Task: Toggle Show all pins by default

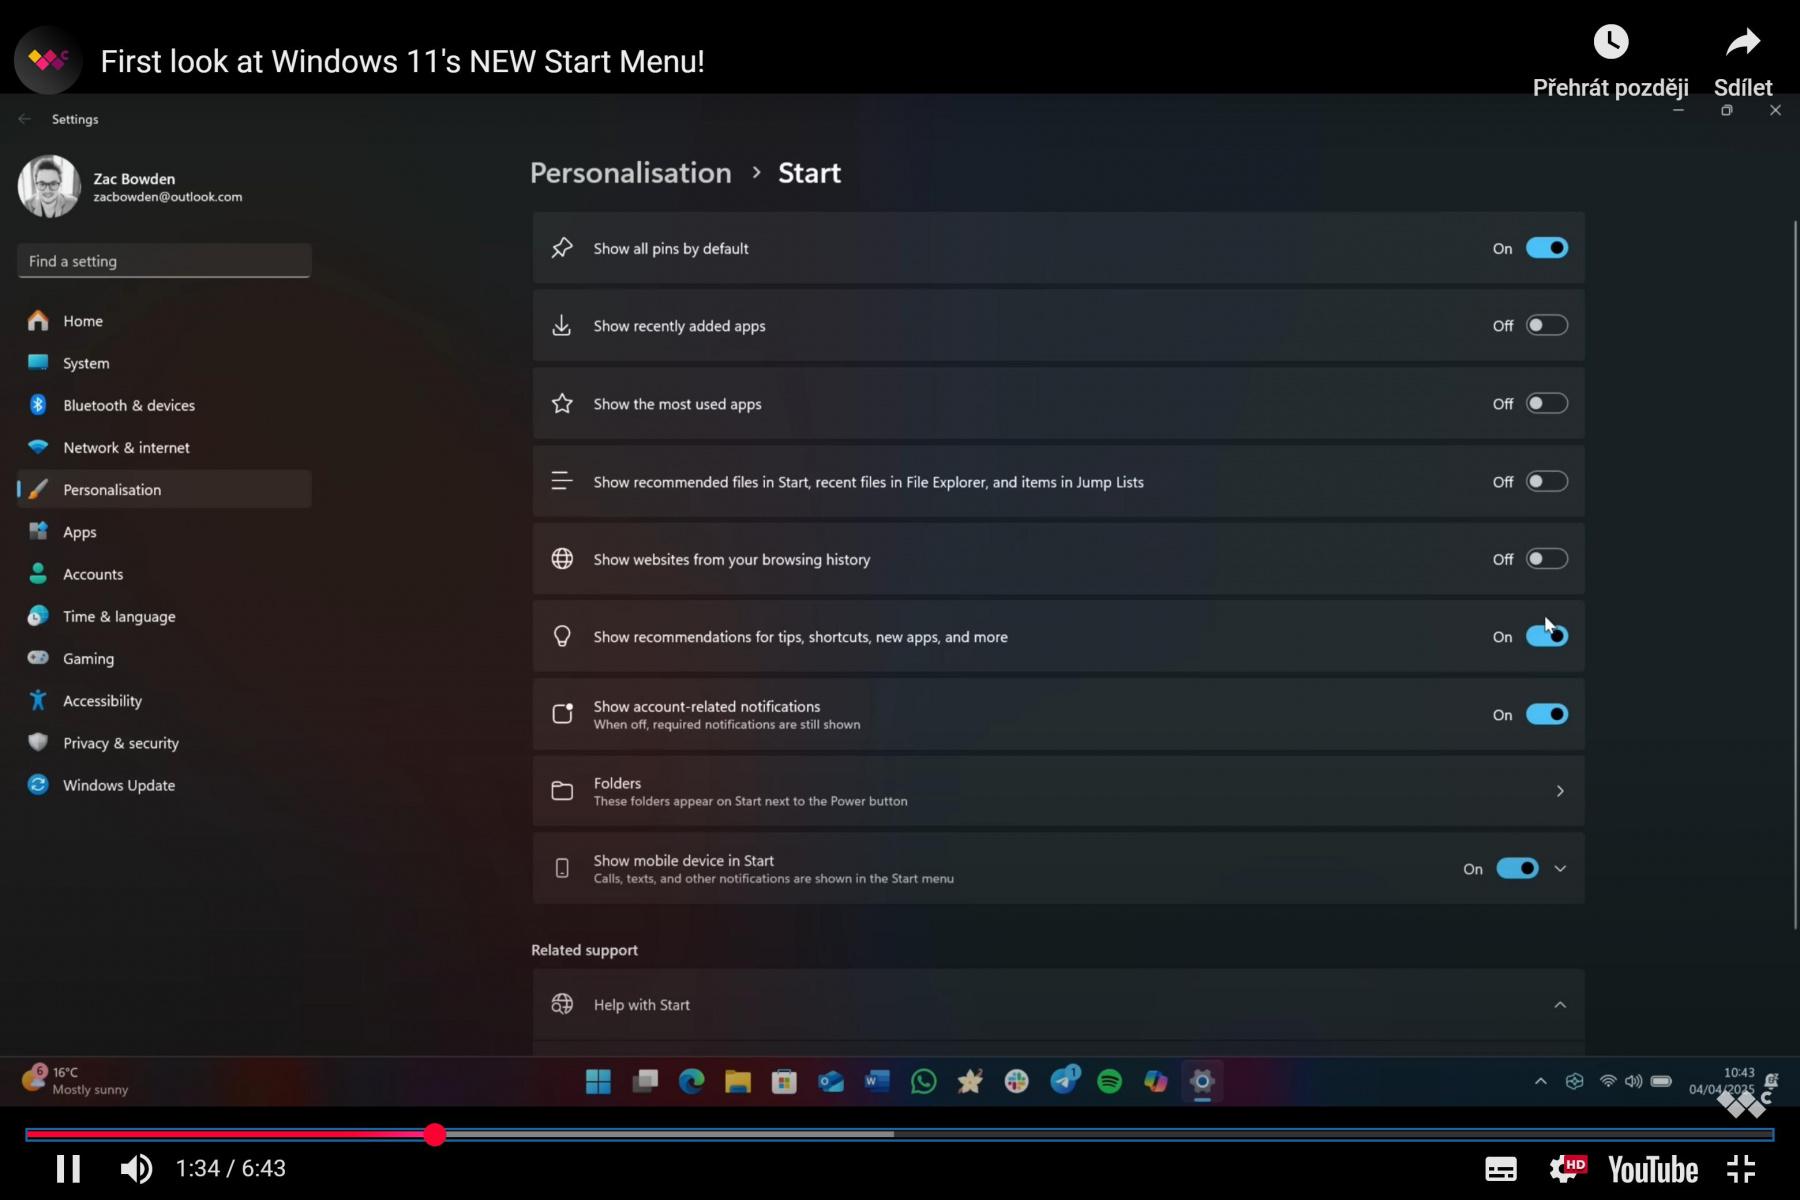Action: point(1546,248)
